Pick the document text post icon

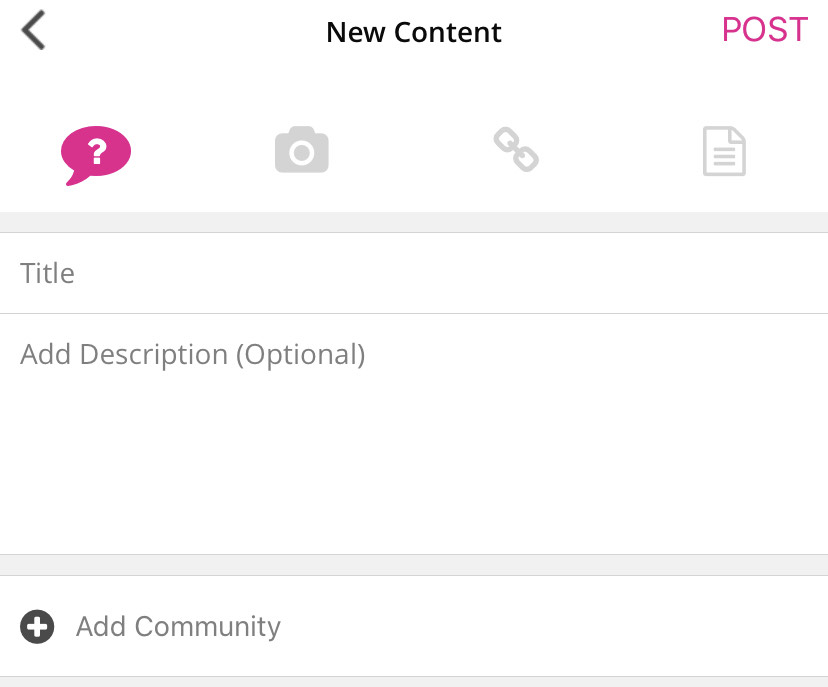pos(724,151)
